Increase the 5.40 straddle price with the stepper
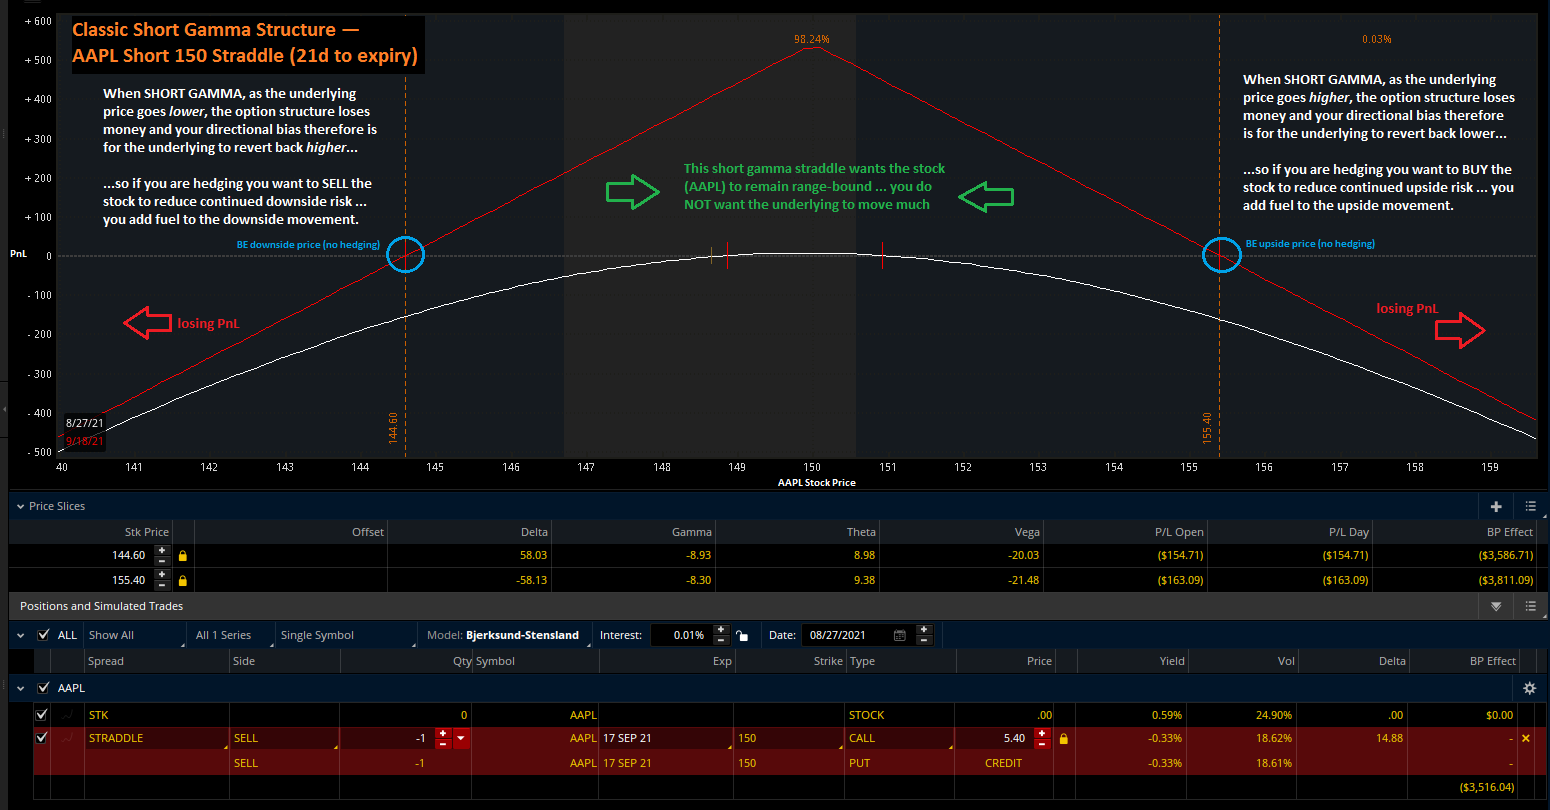Image resolution: width=1550 pixels, height=810 pixels. tap(1042, 733)
